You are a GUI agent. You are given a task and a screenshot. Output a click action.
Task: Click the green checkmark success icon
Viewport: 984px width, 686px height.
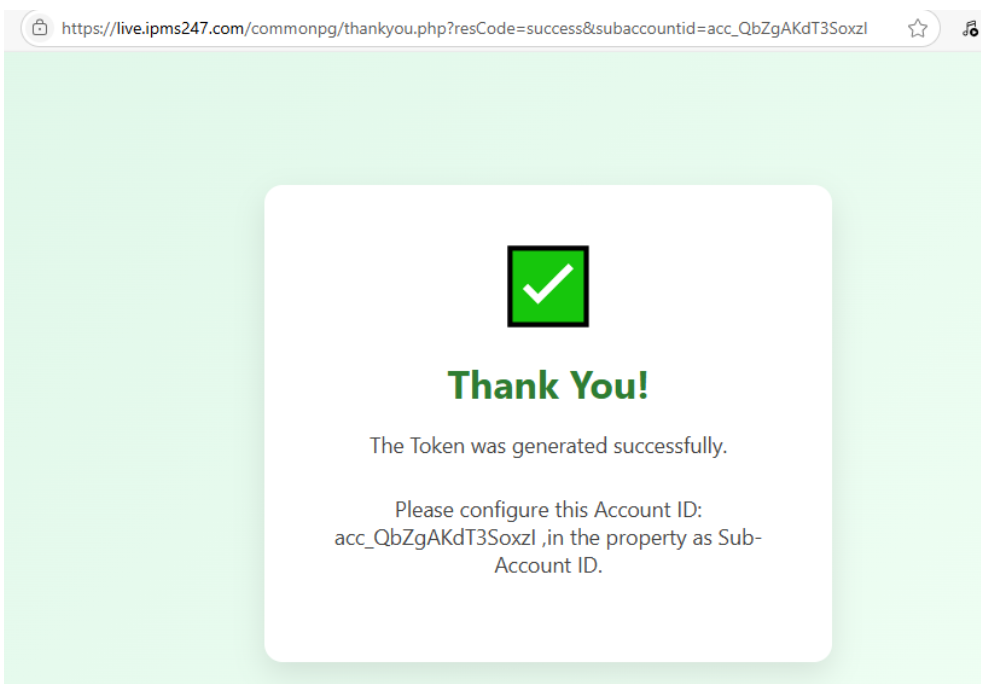(548, 286)
